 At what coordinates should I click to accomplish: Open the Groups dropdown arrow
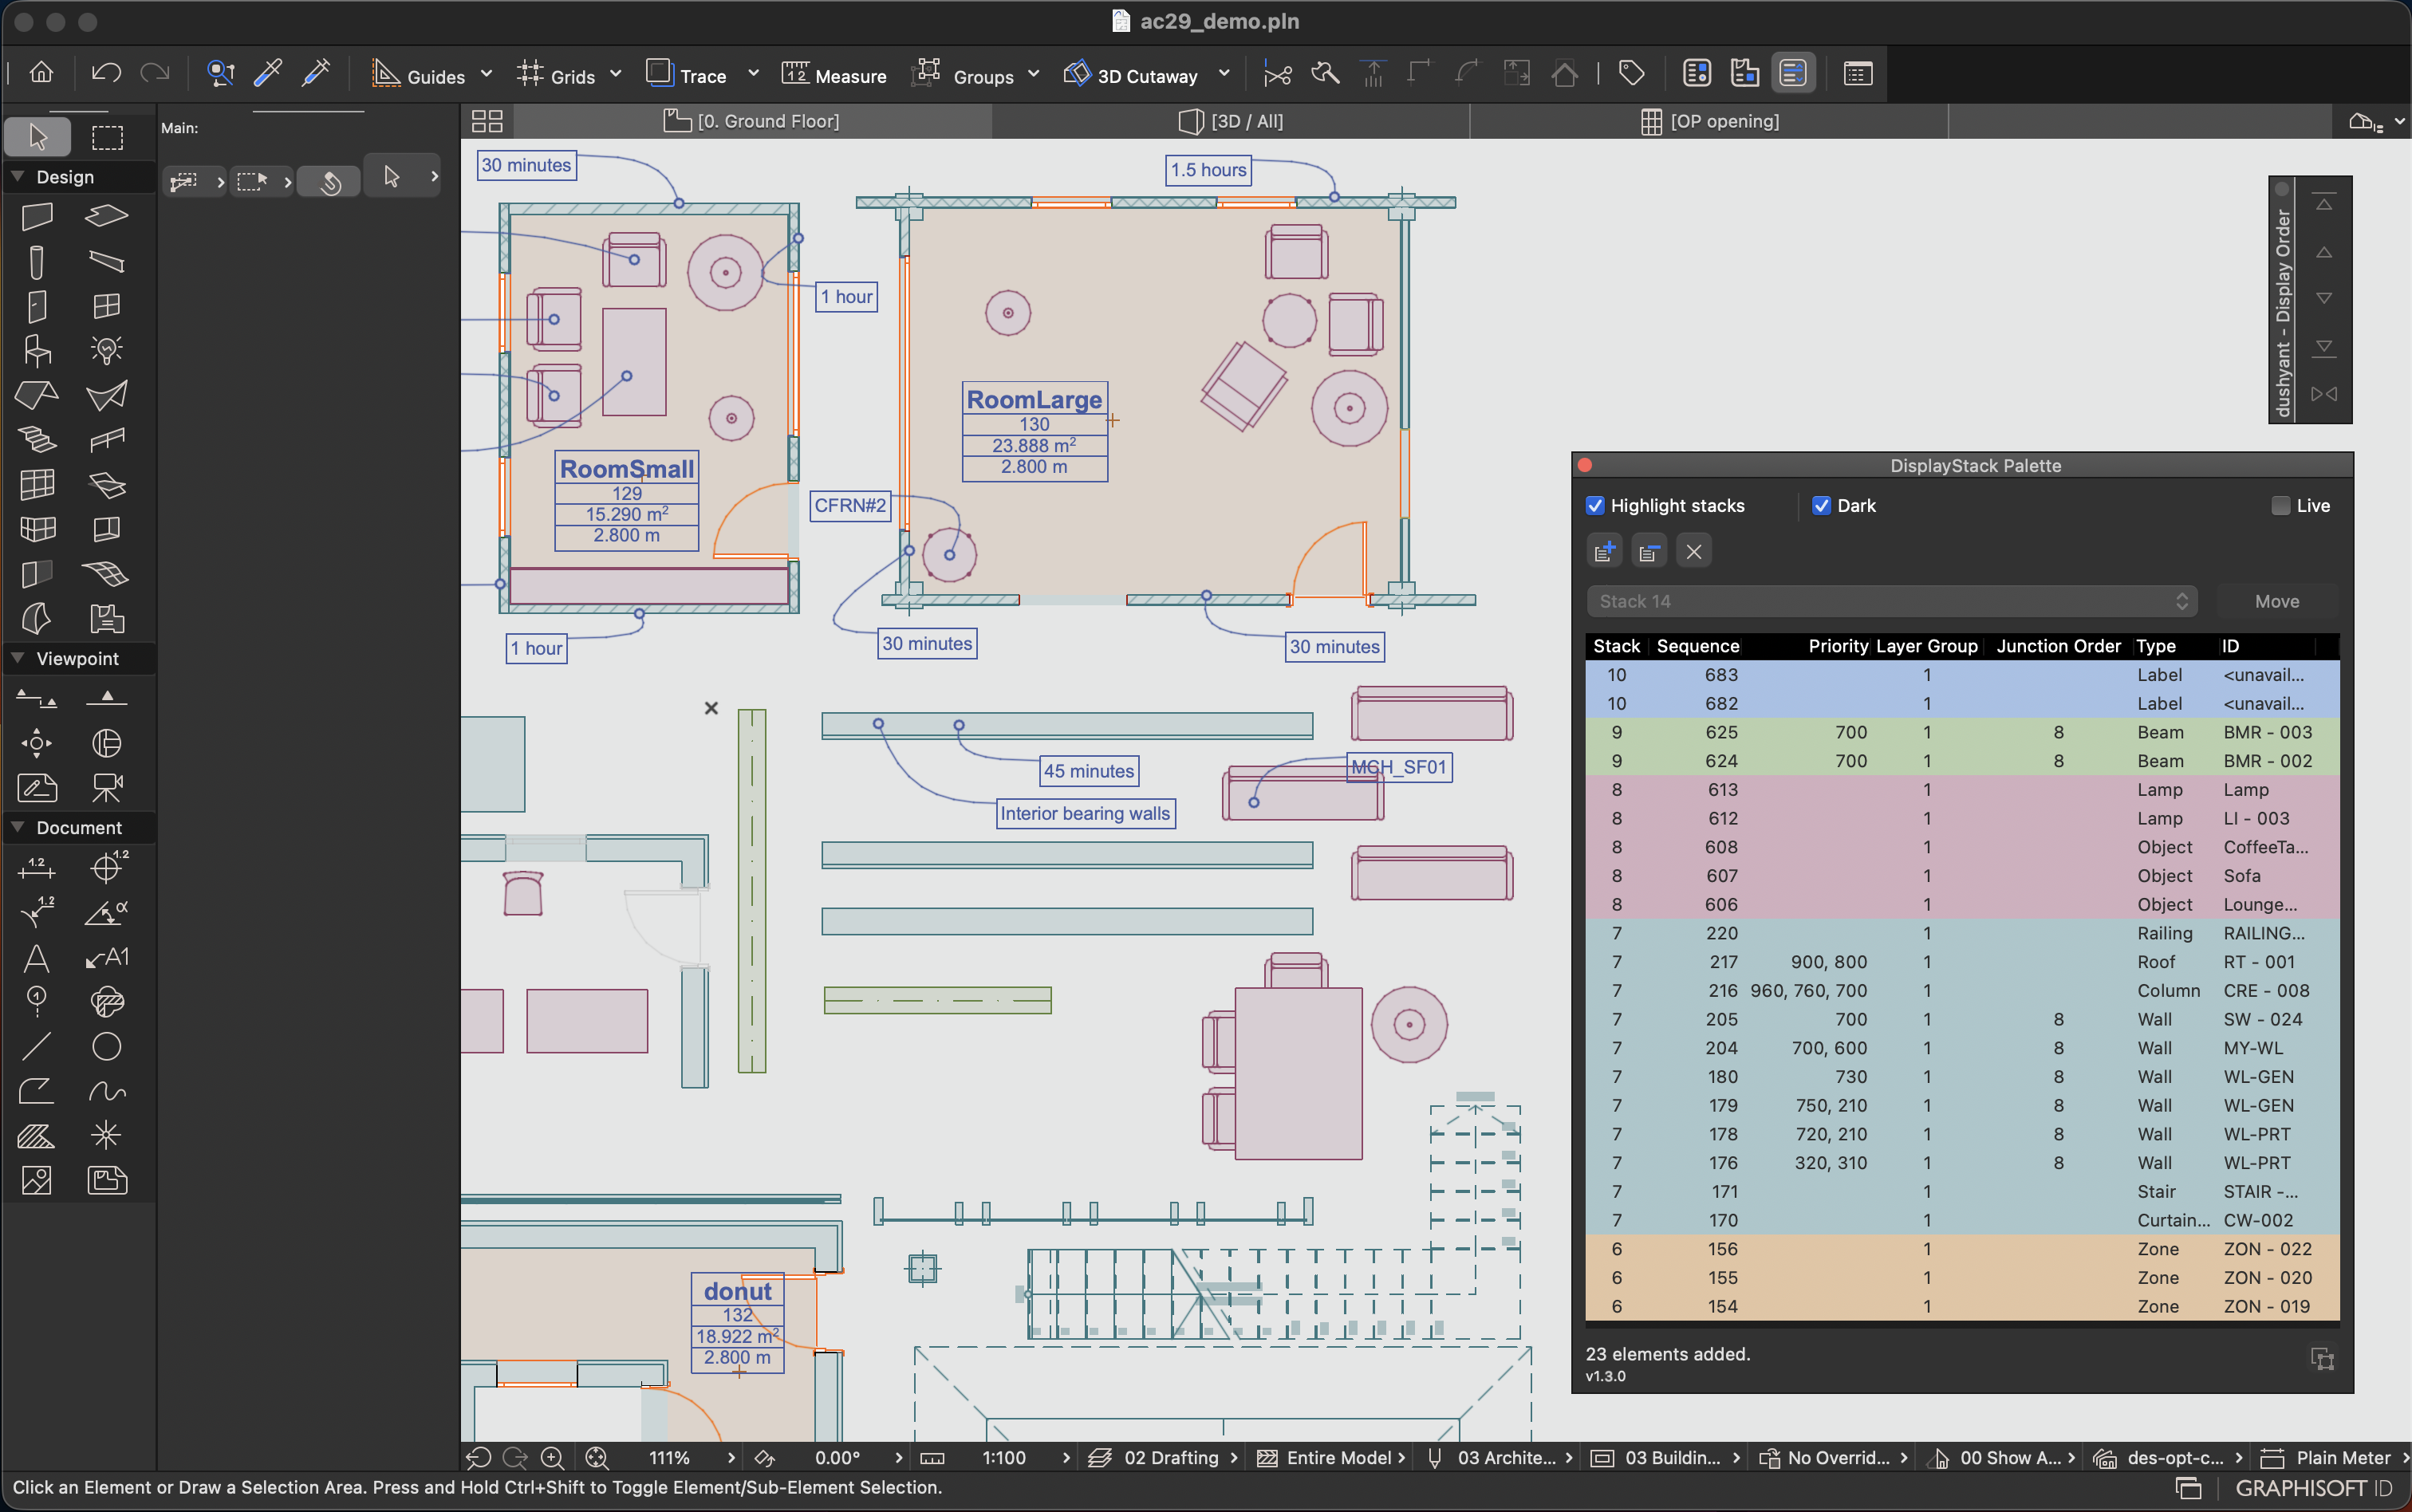1034,74
